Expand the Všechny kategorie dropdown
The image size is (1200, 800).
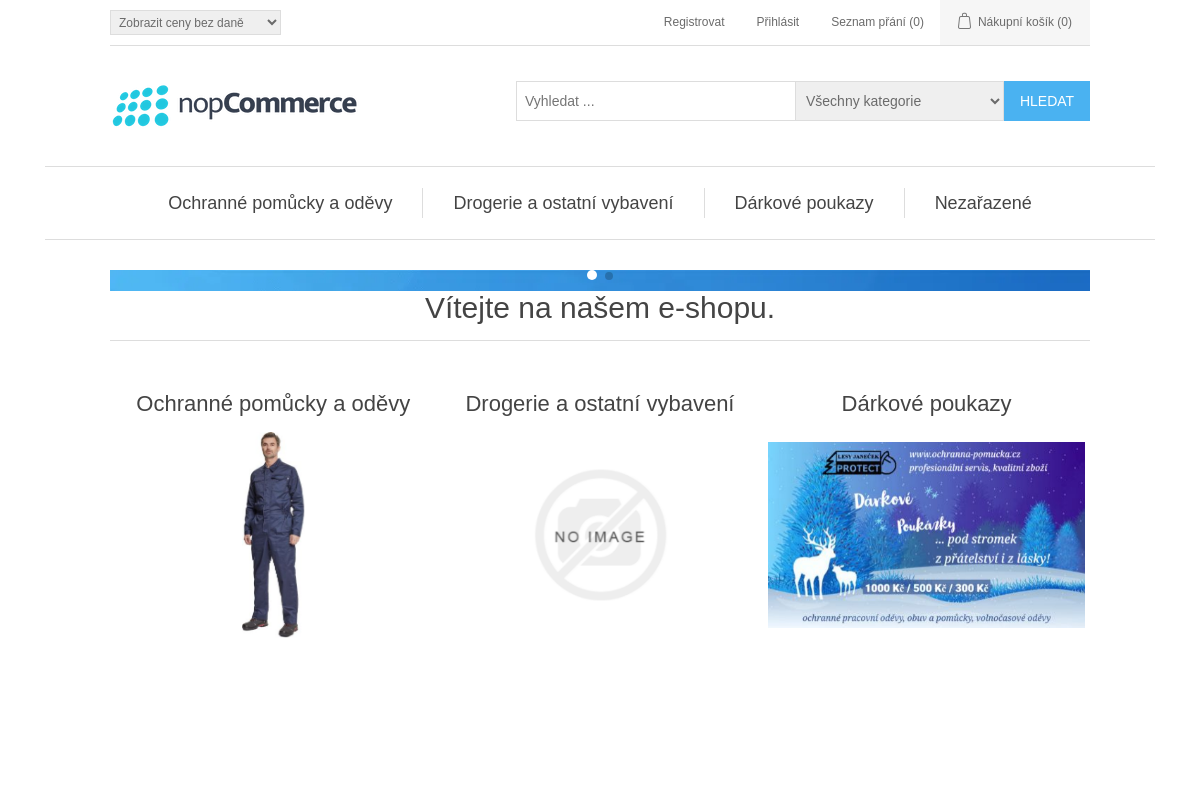(900, 101)
